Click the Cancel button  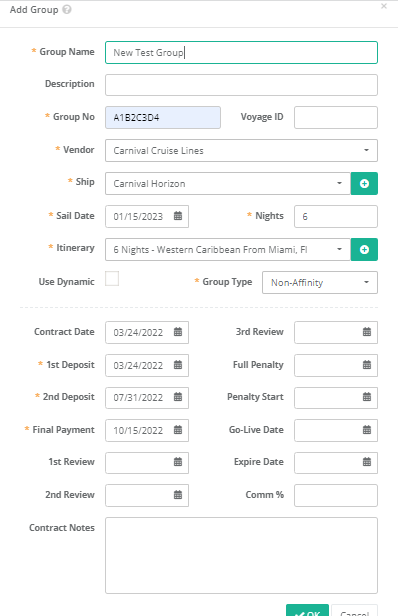pos(354,610)
